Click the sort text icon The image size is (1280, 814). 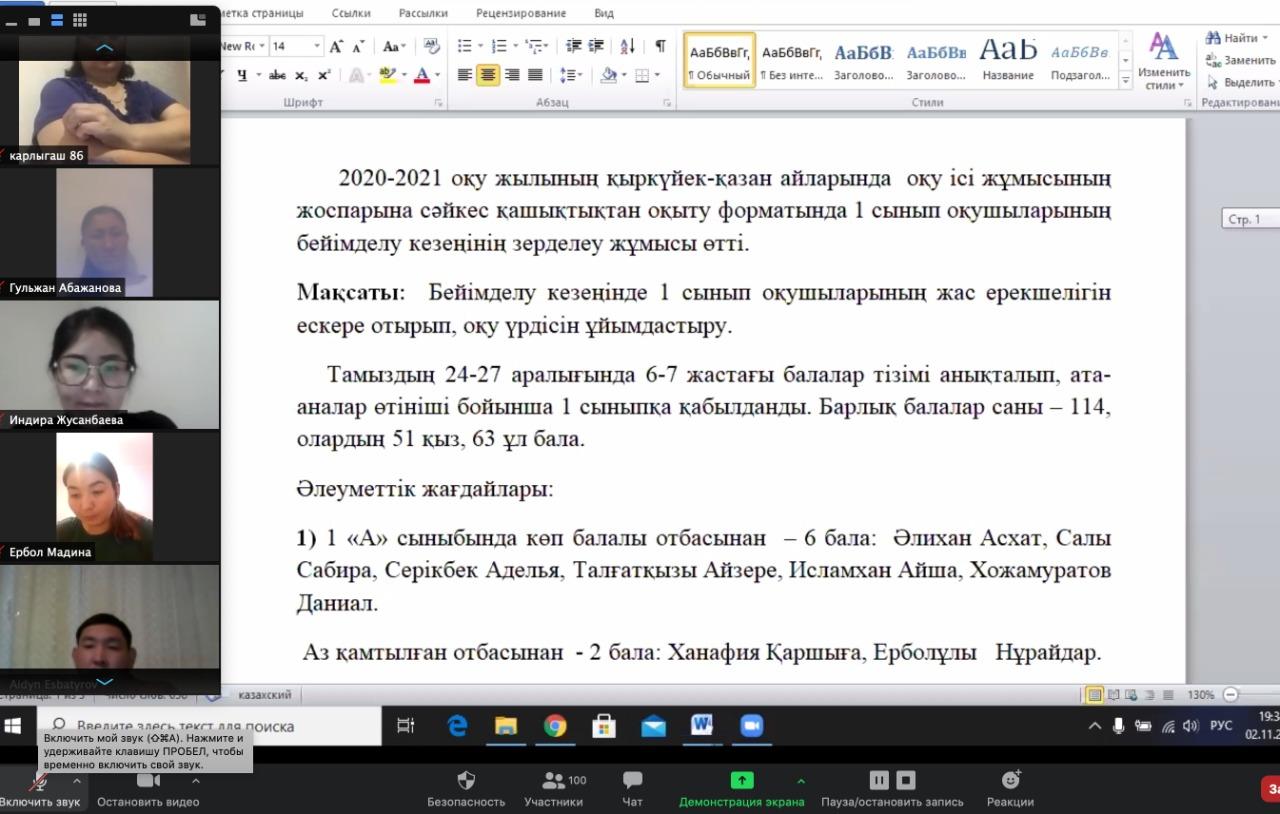click(x=627, y=46)
